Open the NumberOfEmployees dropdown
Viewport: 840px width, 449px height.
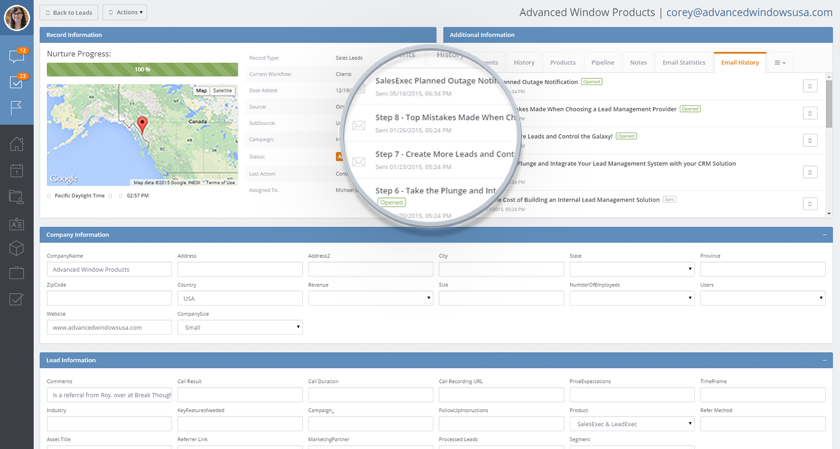tap(632, 298)
